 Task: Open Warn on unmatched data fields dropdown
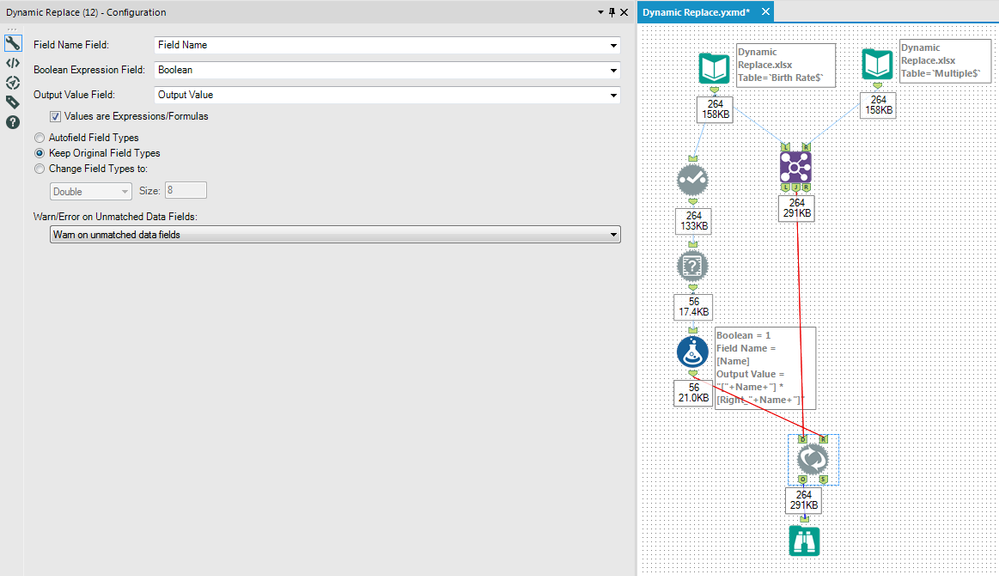coord(335,234)
